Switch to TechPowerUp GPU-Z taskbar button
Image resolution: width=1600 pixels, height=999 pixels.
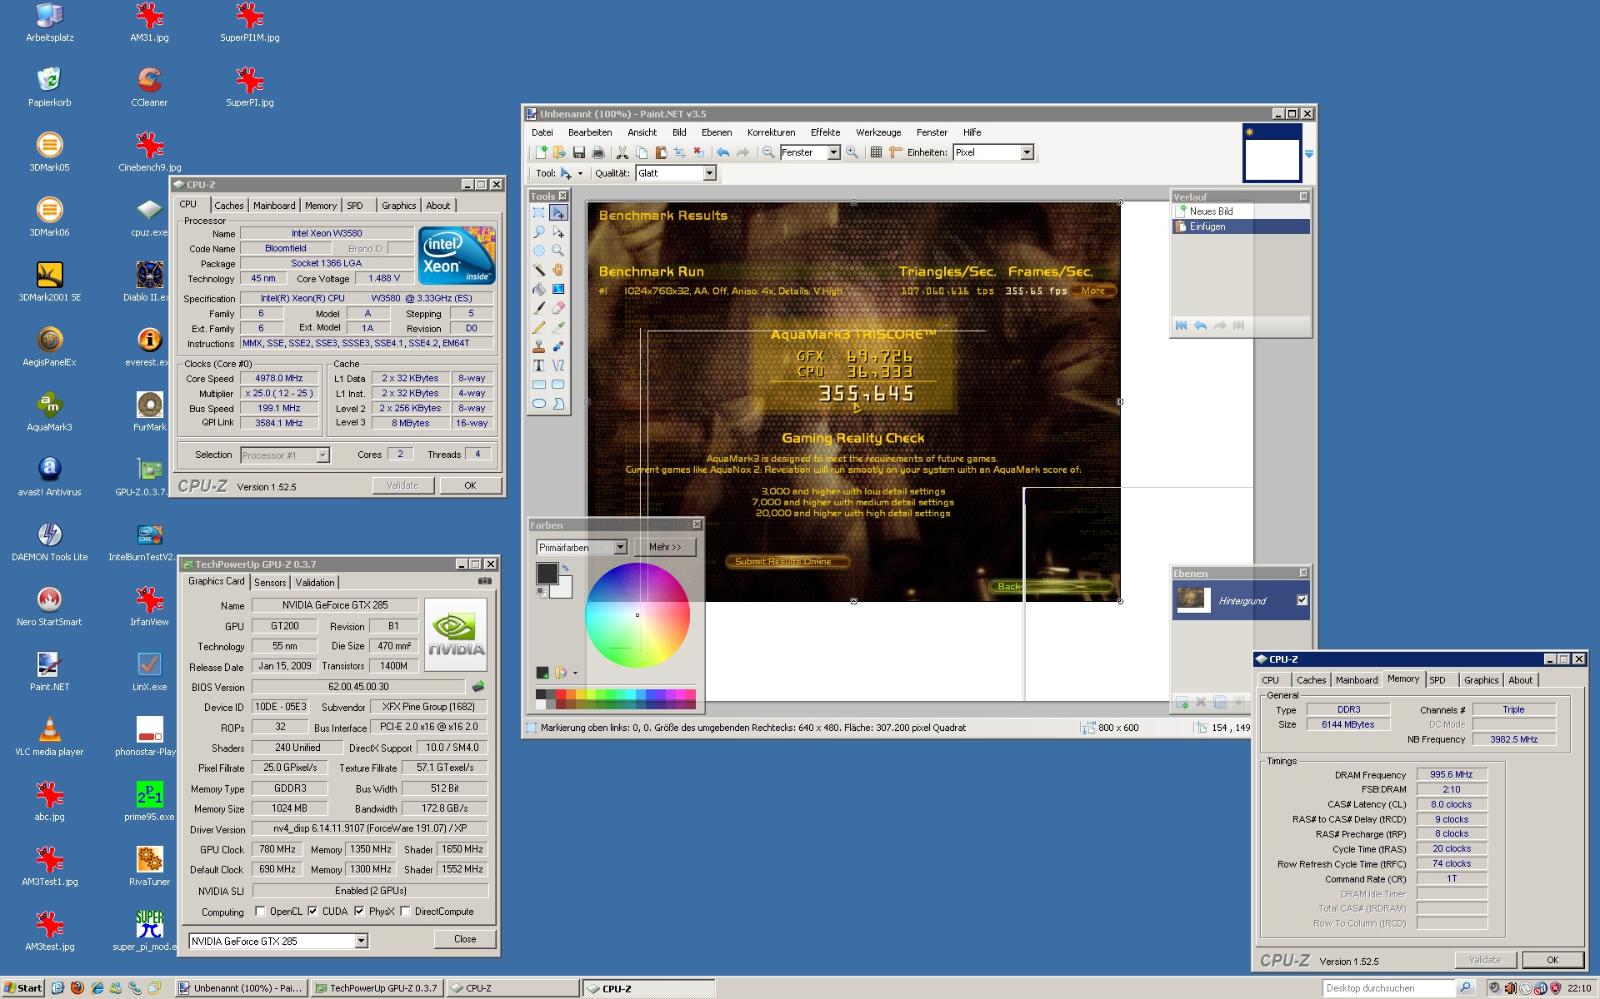376,988
